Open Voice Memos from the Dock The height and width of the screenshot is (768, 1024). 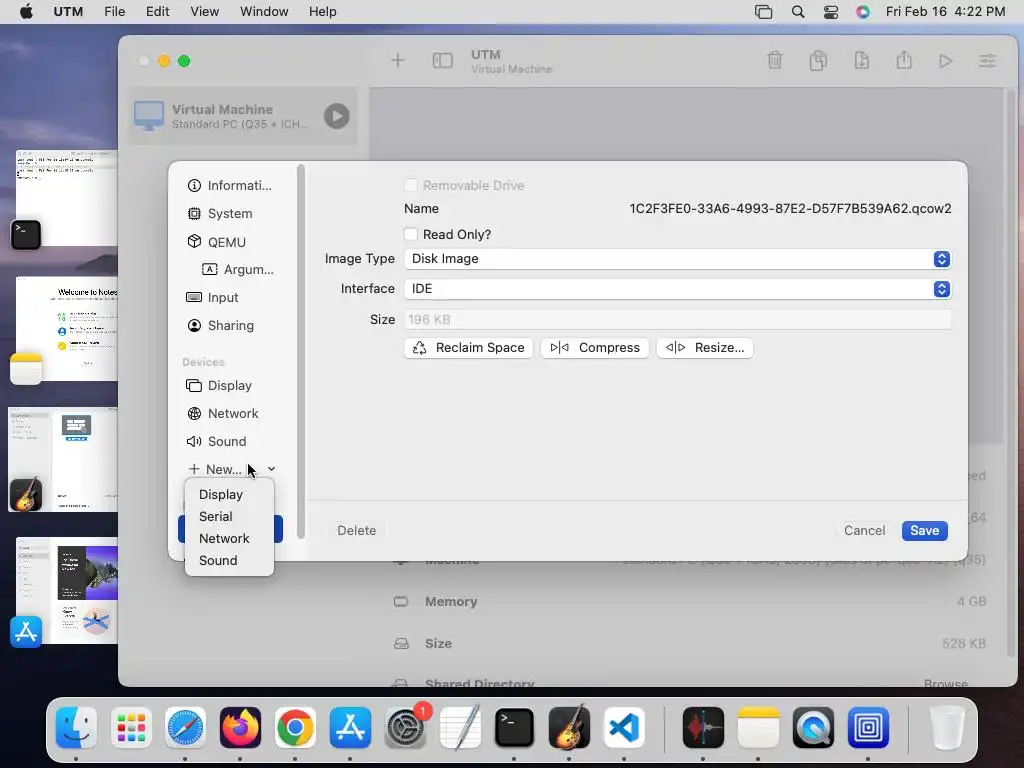point(703,728)
